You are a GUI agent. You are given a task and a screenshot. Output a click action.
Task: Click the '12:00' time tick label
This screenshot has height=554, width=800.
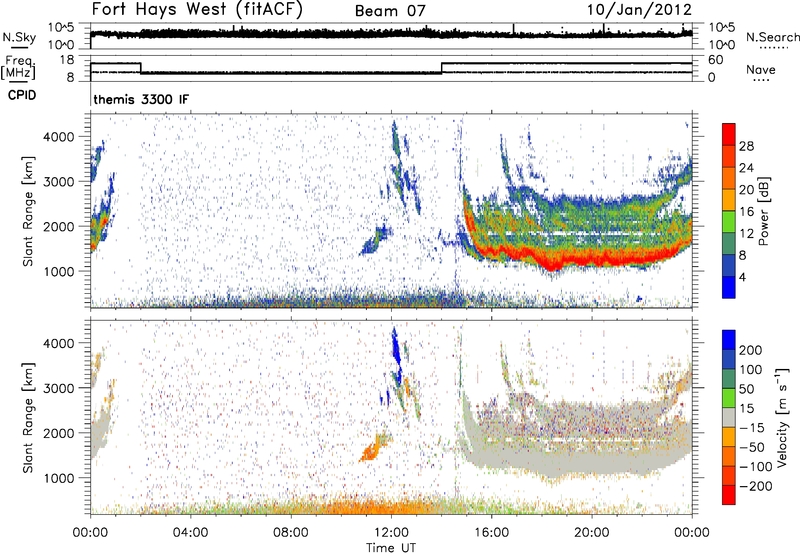pos(391,533)
